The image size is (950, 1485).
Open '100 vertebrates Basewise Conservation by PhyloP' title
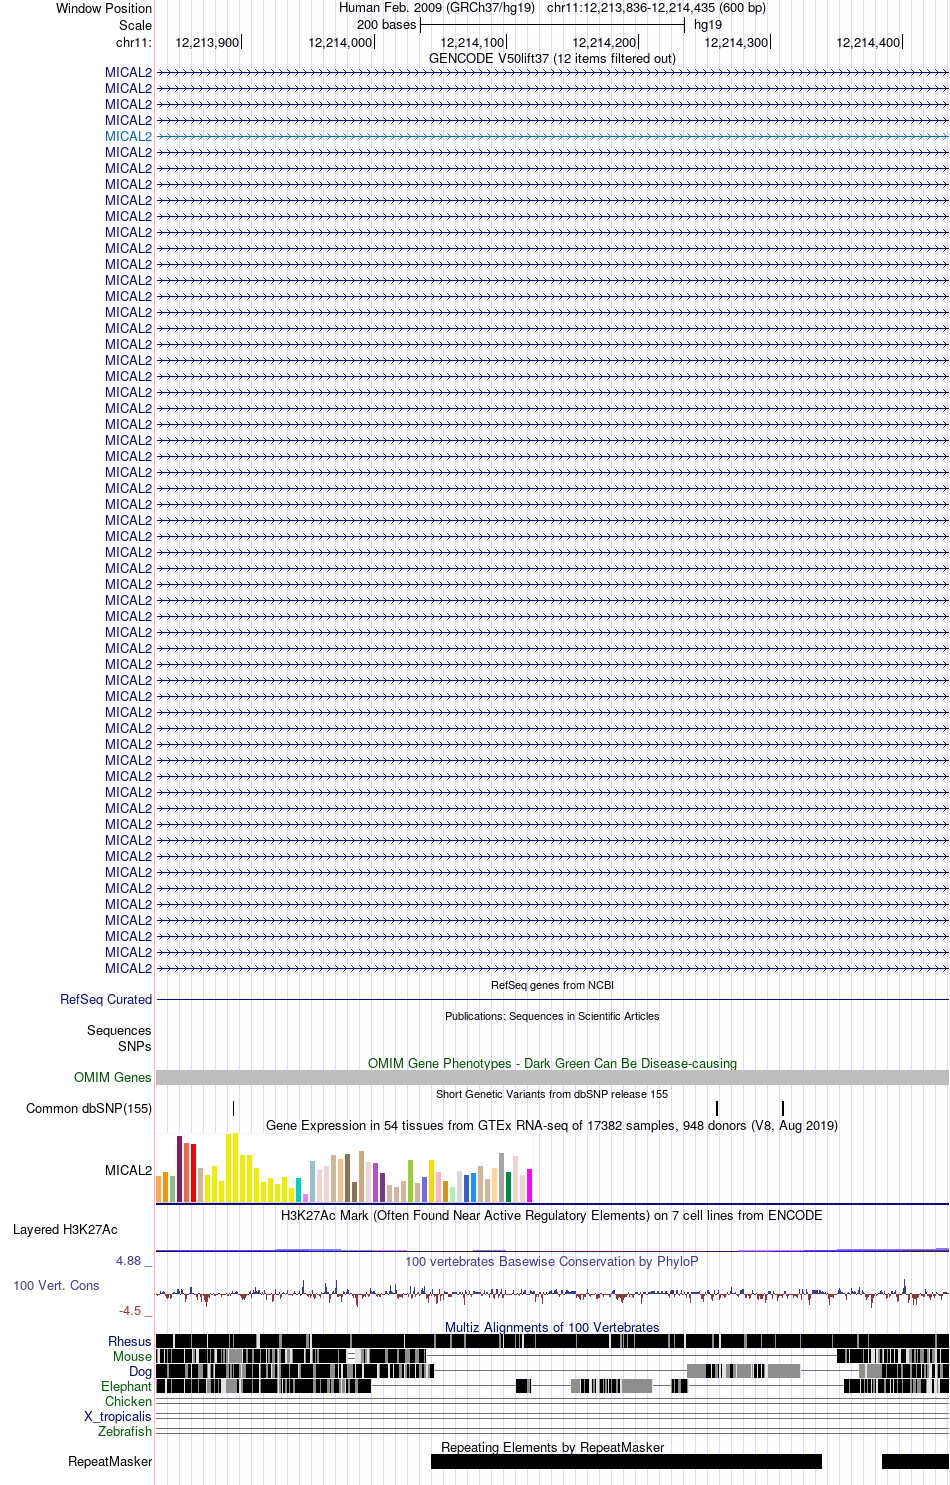pos(552,1261)
